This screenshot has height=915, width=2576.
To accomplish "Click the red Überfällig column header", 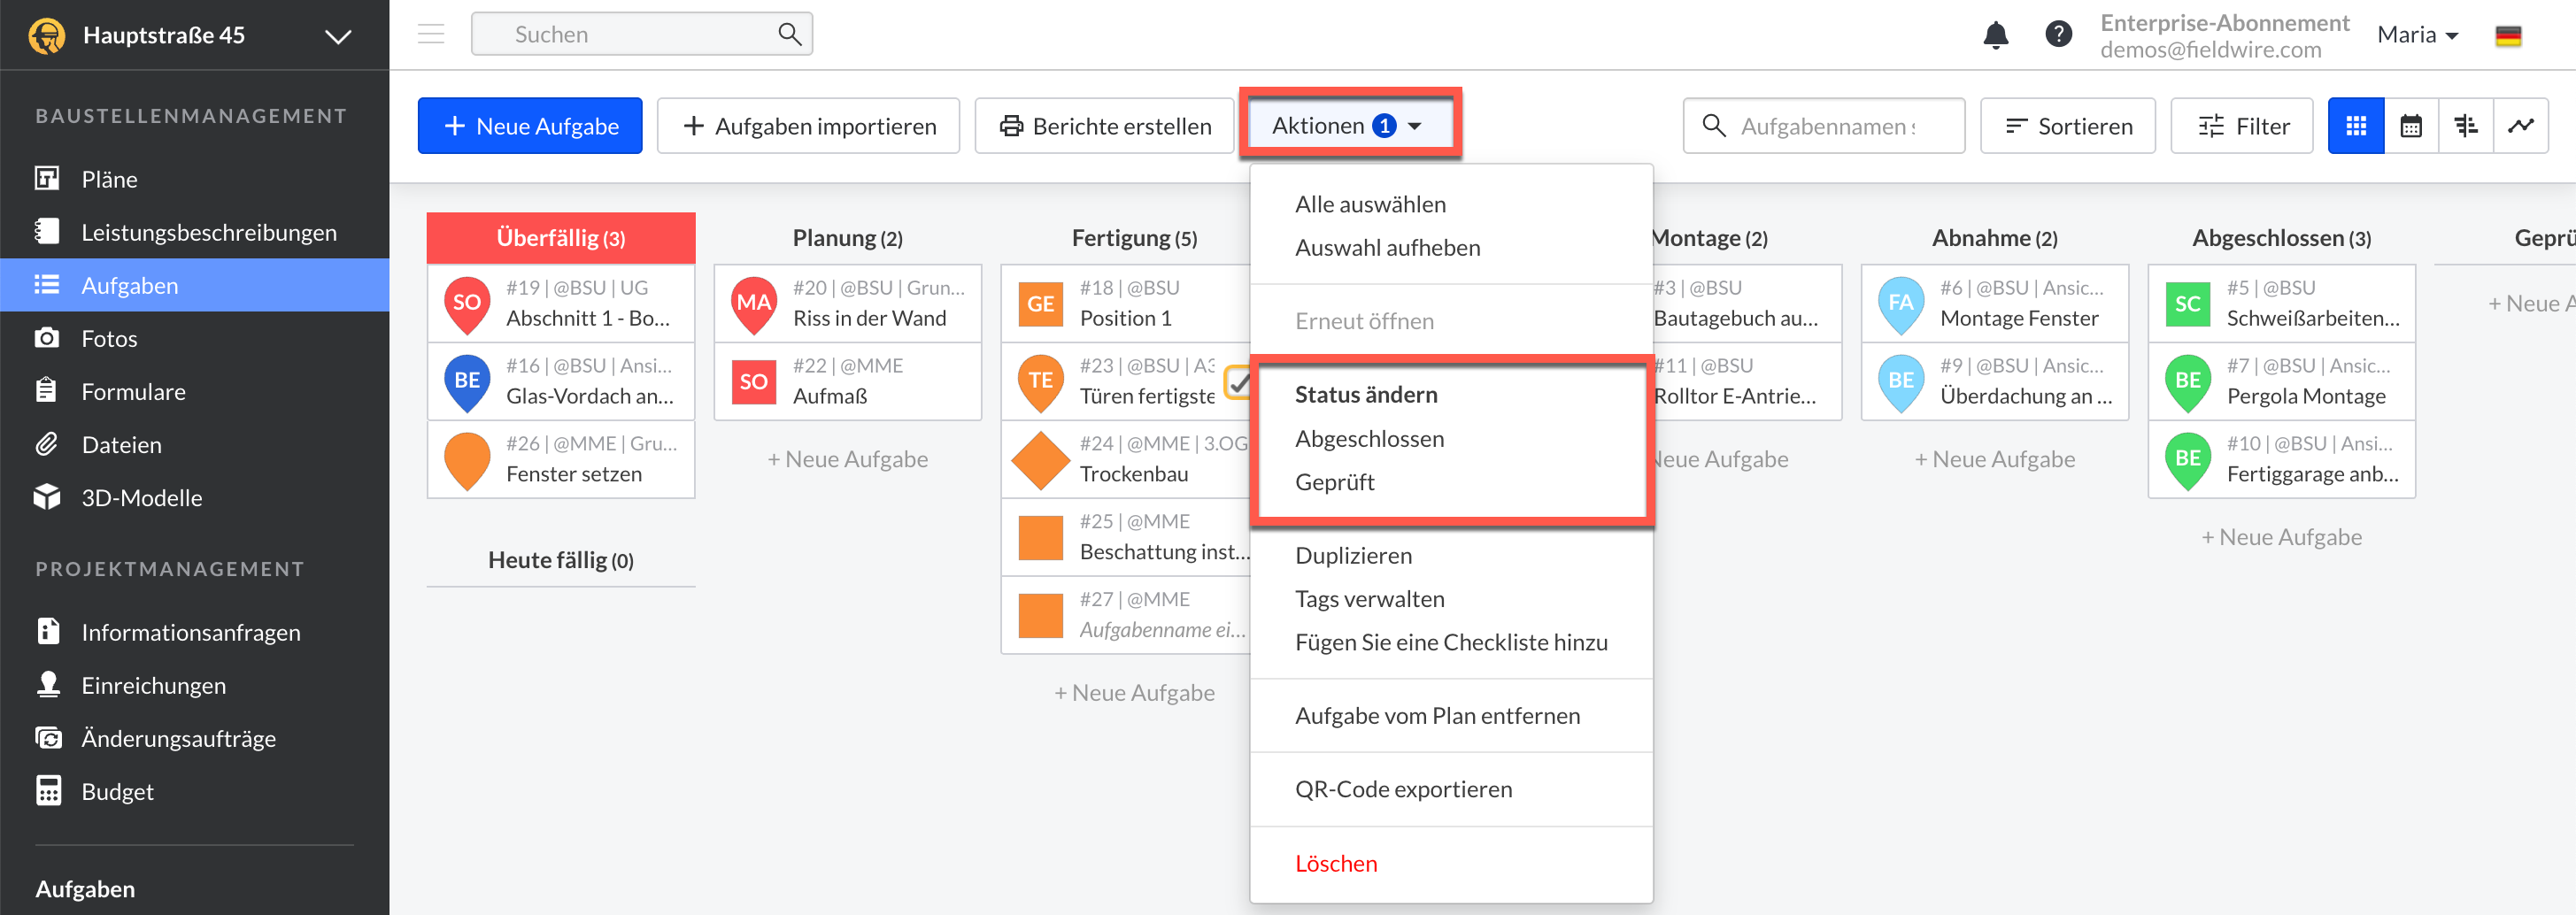I will tap(560, 238).
